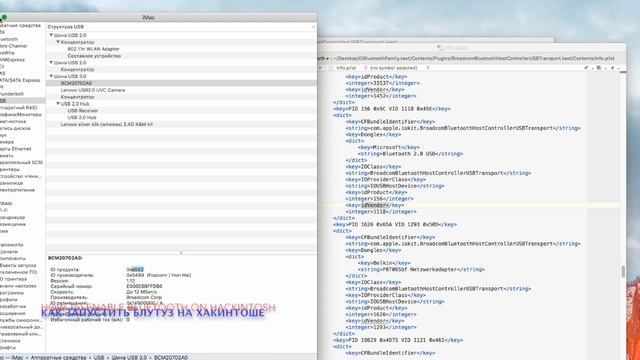This screenshot has width=640, height=360.
Task: Click the vendor ID value 0x0489 (Foxconn / Hon Hai)
Action: (158, 275)
